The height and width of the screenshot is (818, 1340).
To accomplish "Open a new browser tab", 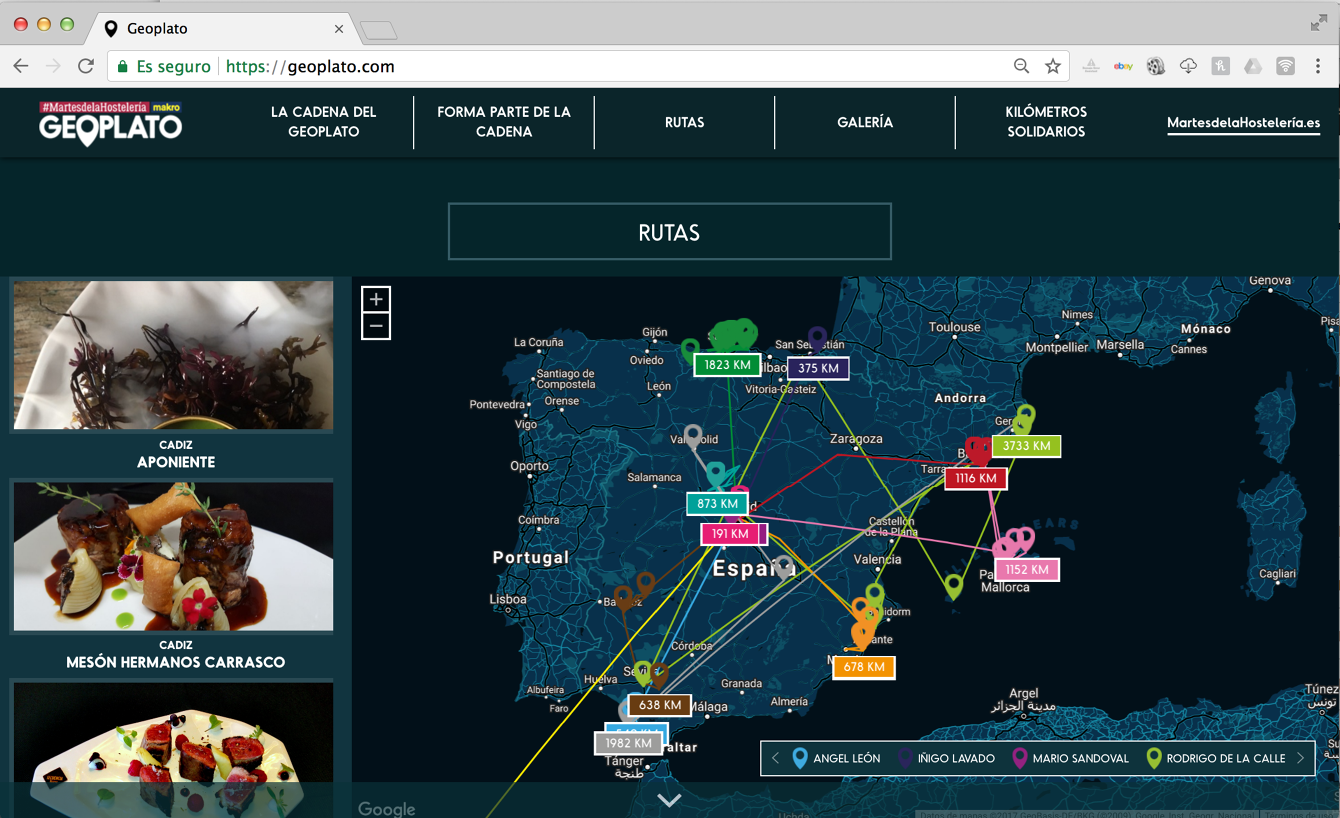I will coord(379,31).
